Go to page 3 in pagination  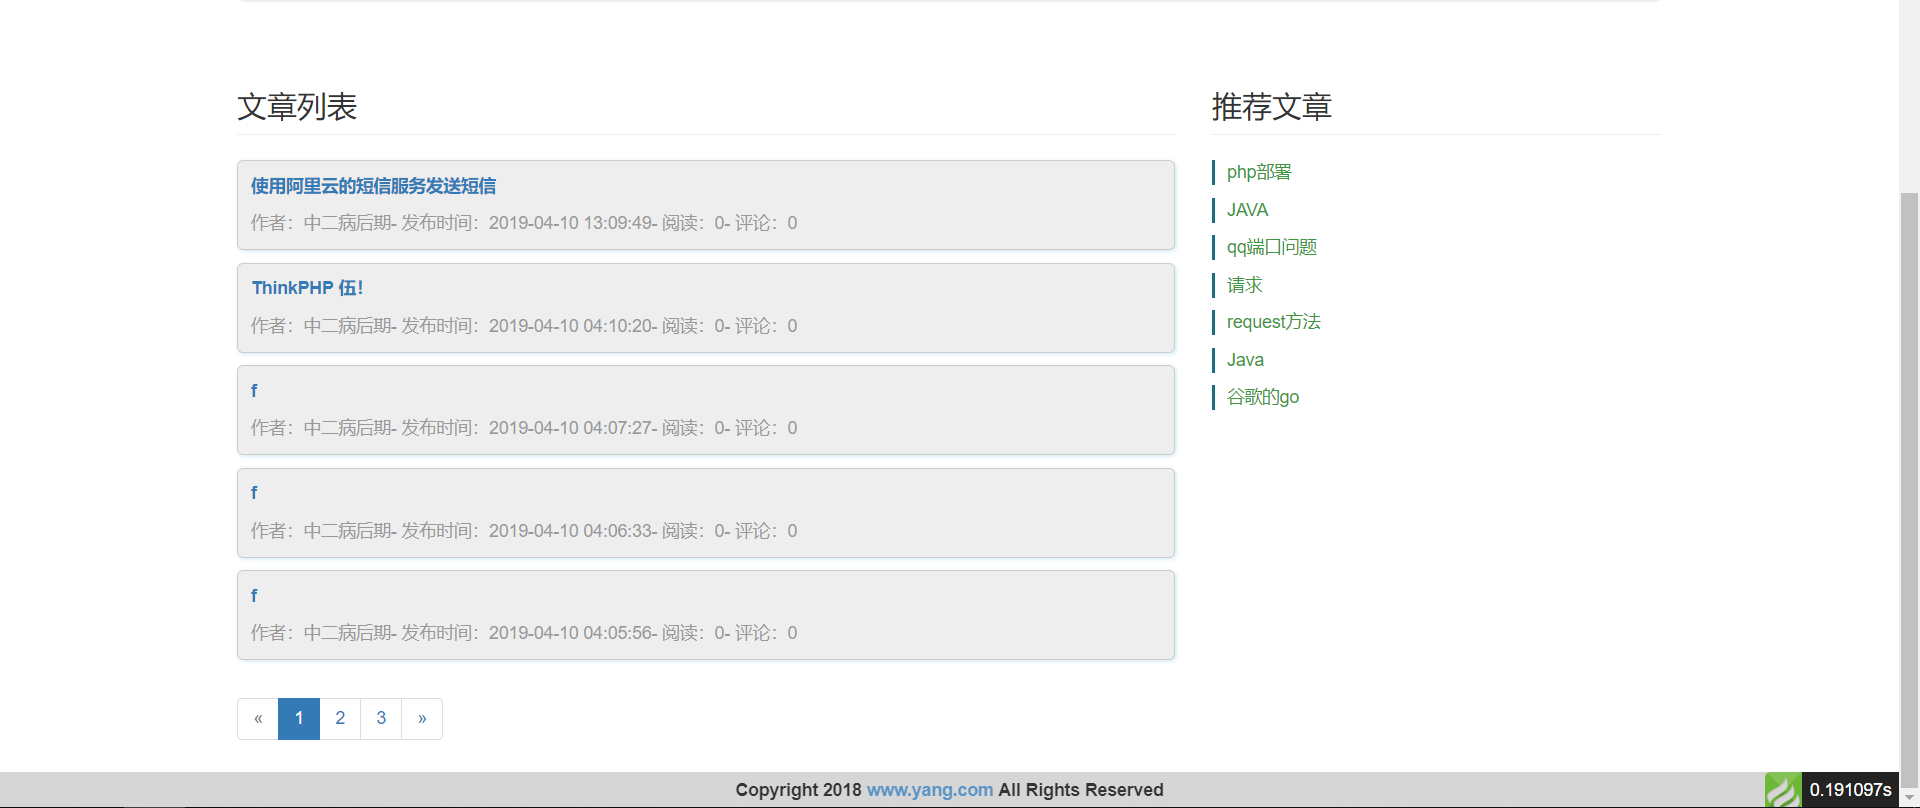coord(381,719)
